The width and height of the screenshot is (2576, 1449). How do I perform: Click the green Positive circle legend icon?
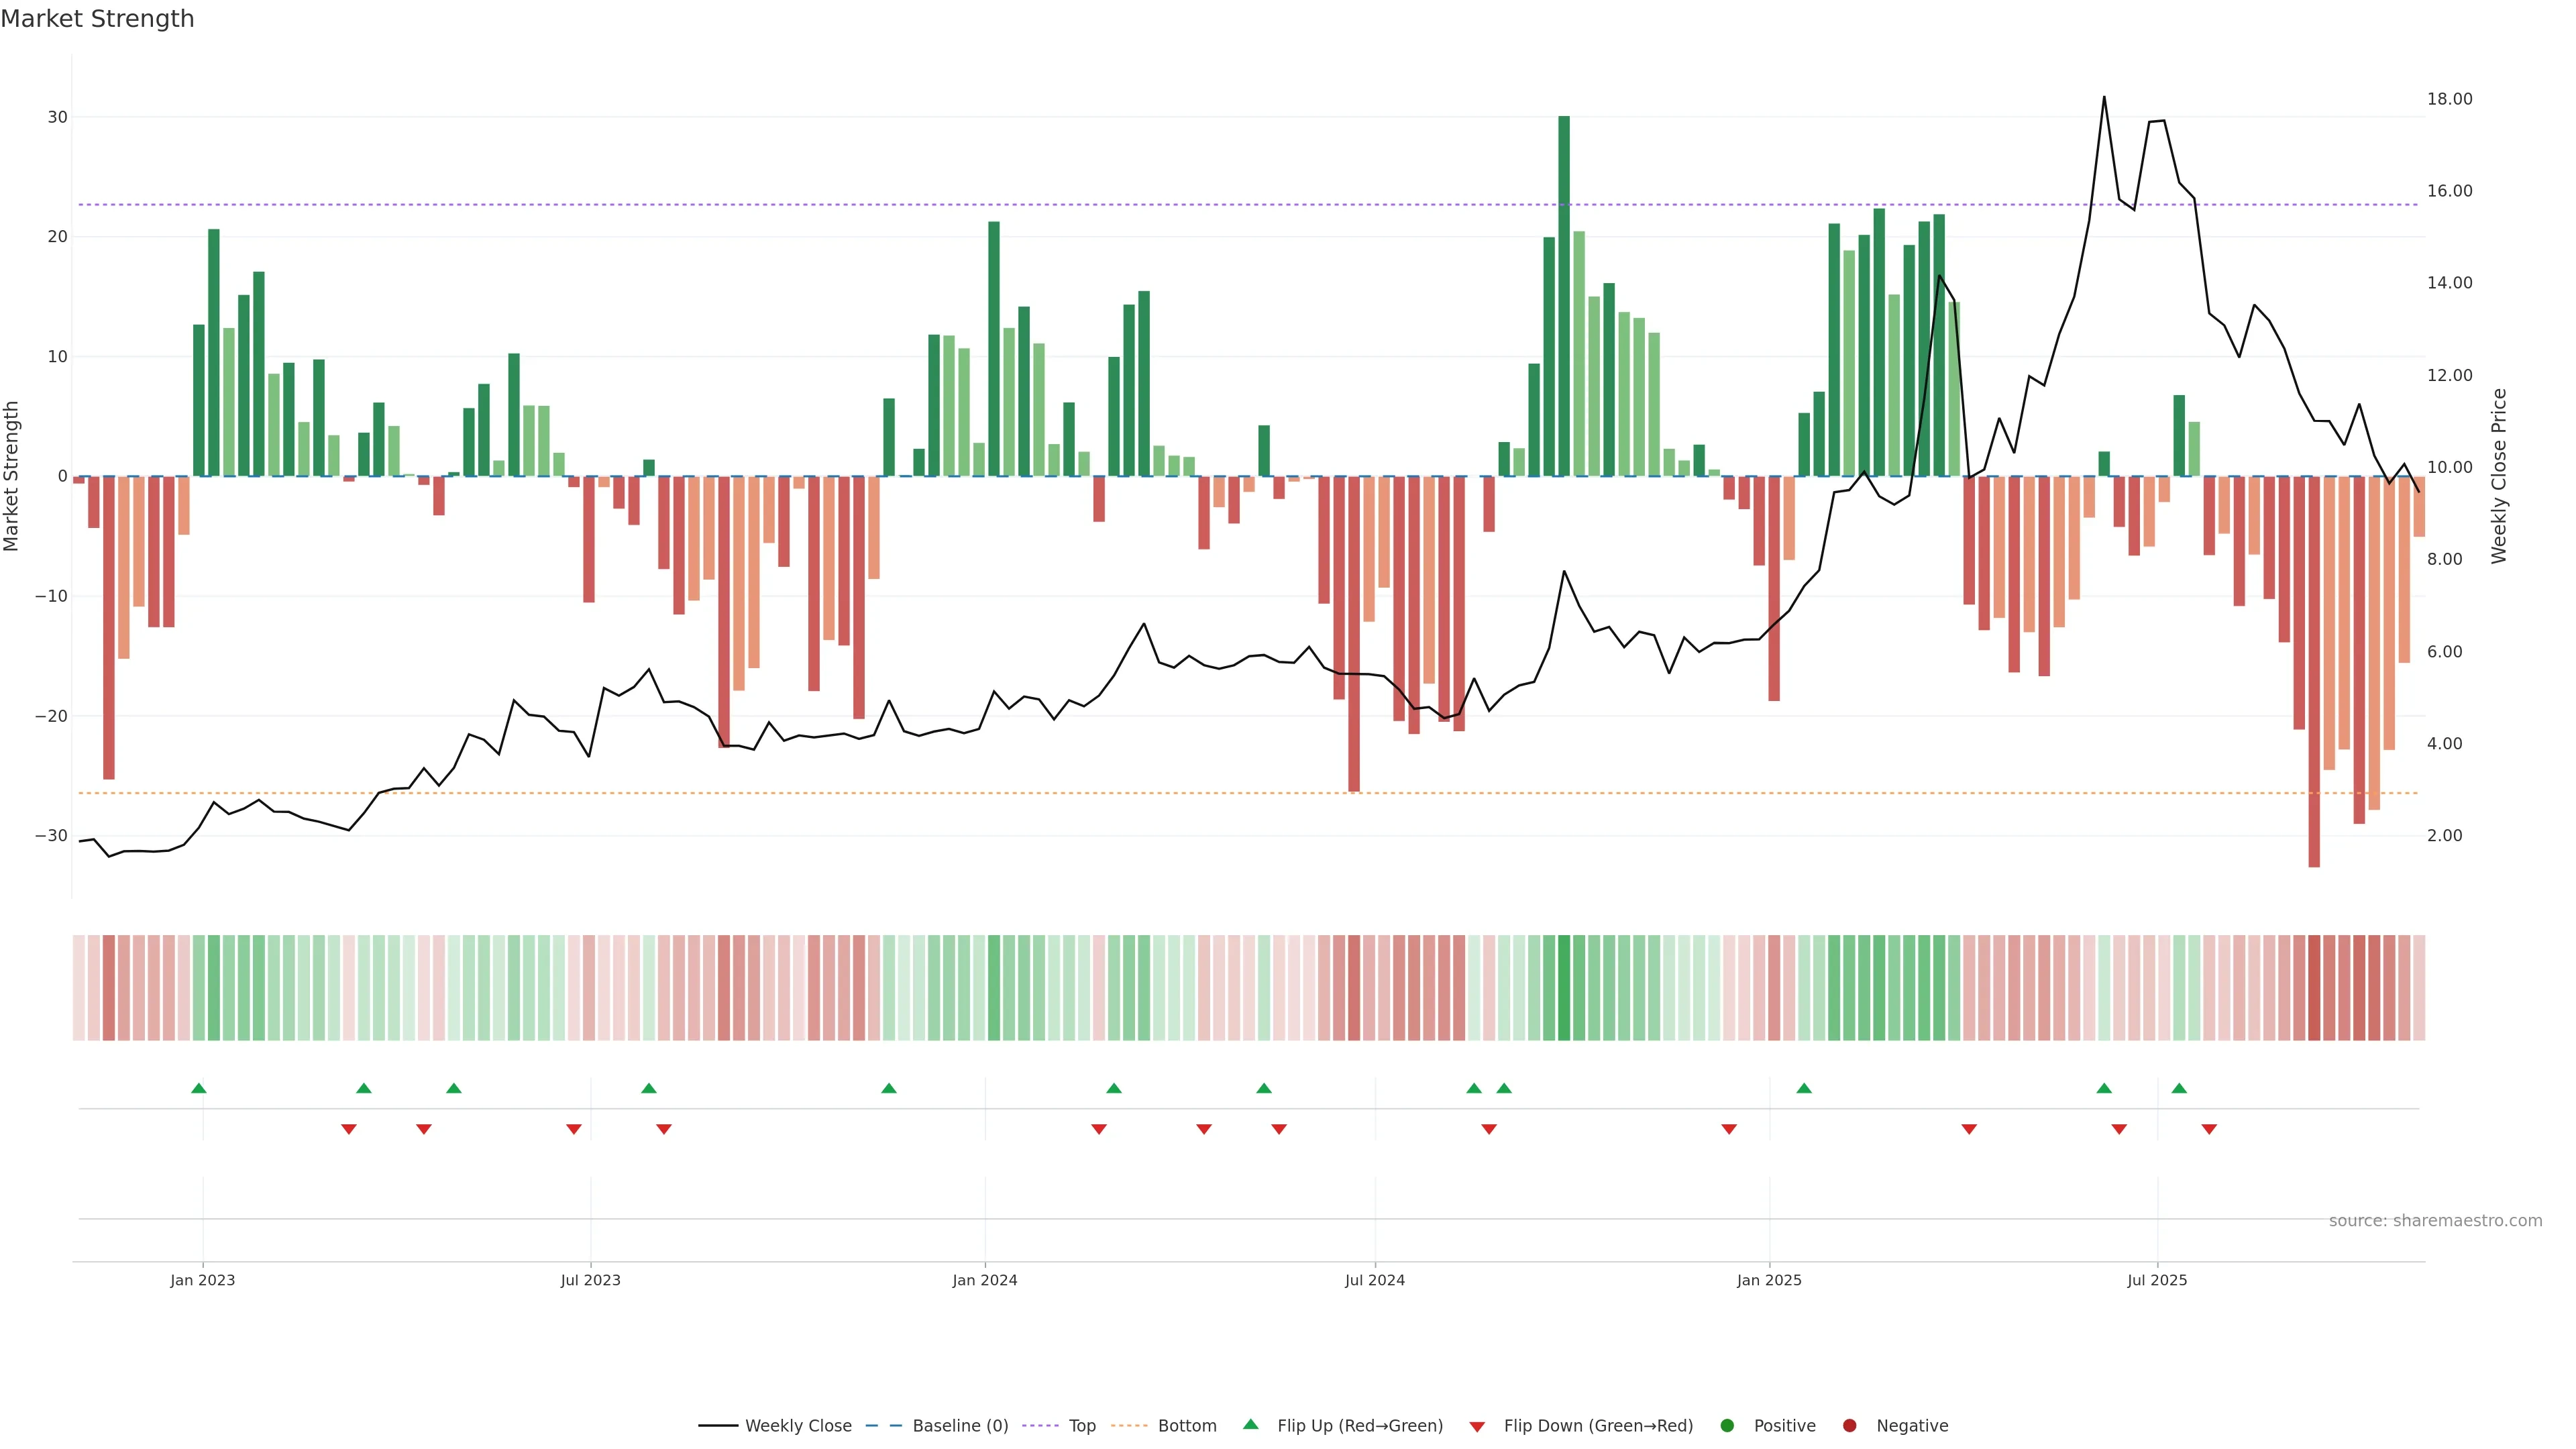tap(1727, 1426)
